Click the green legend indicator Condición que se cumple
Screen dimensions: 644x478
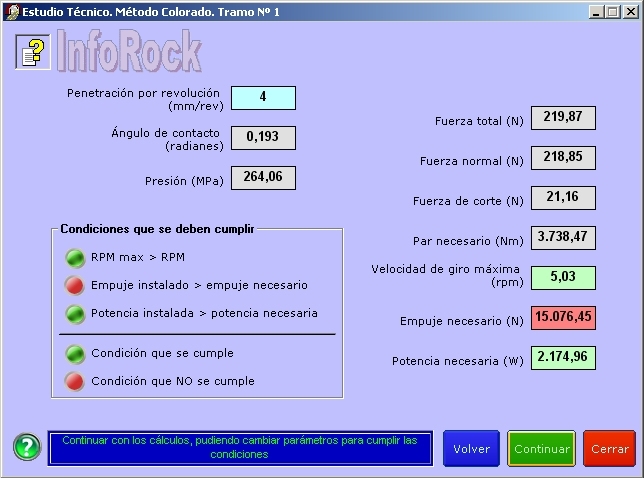coord(75,353)
